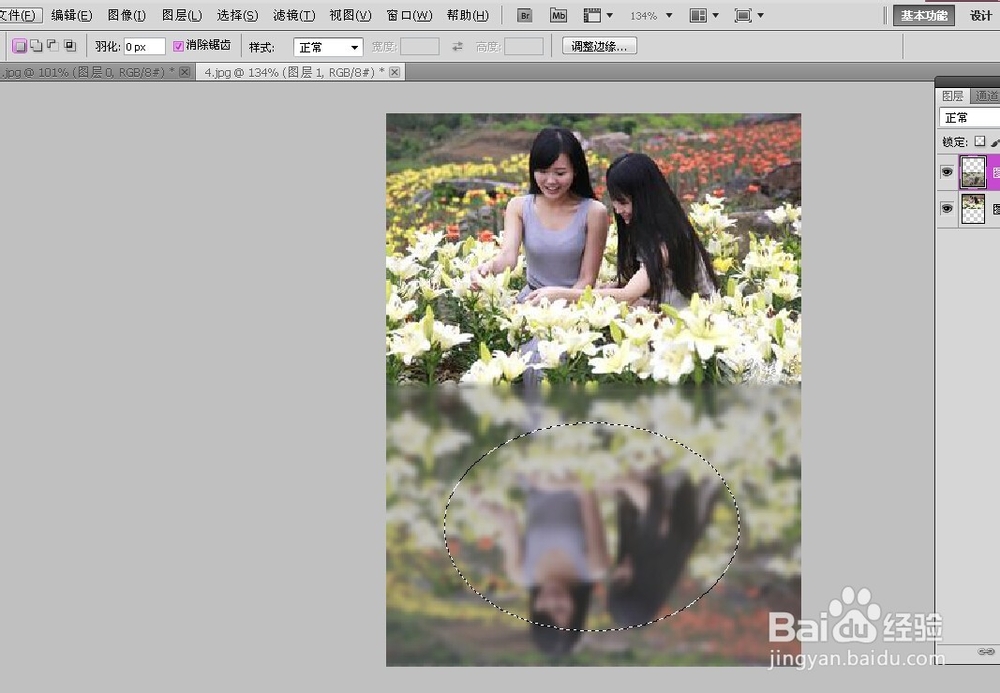Open the Arrange Documents icon
The image size is (1000, 693).
tap(698, 15)
